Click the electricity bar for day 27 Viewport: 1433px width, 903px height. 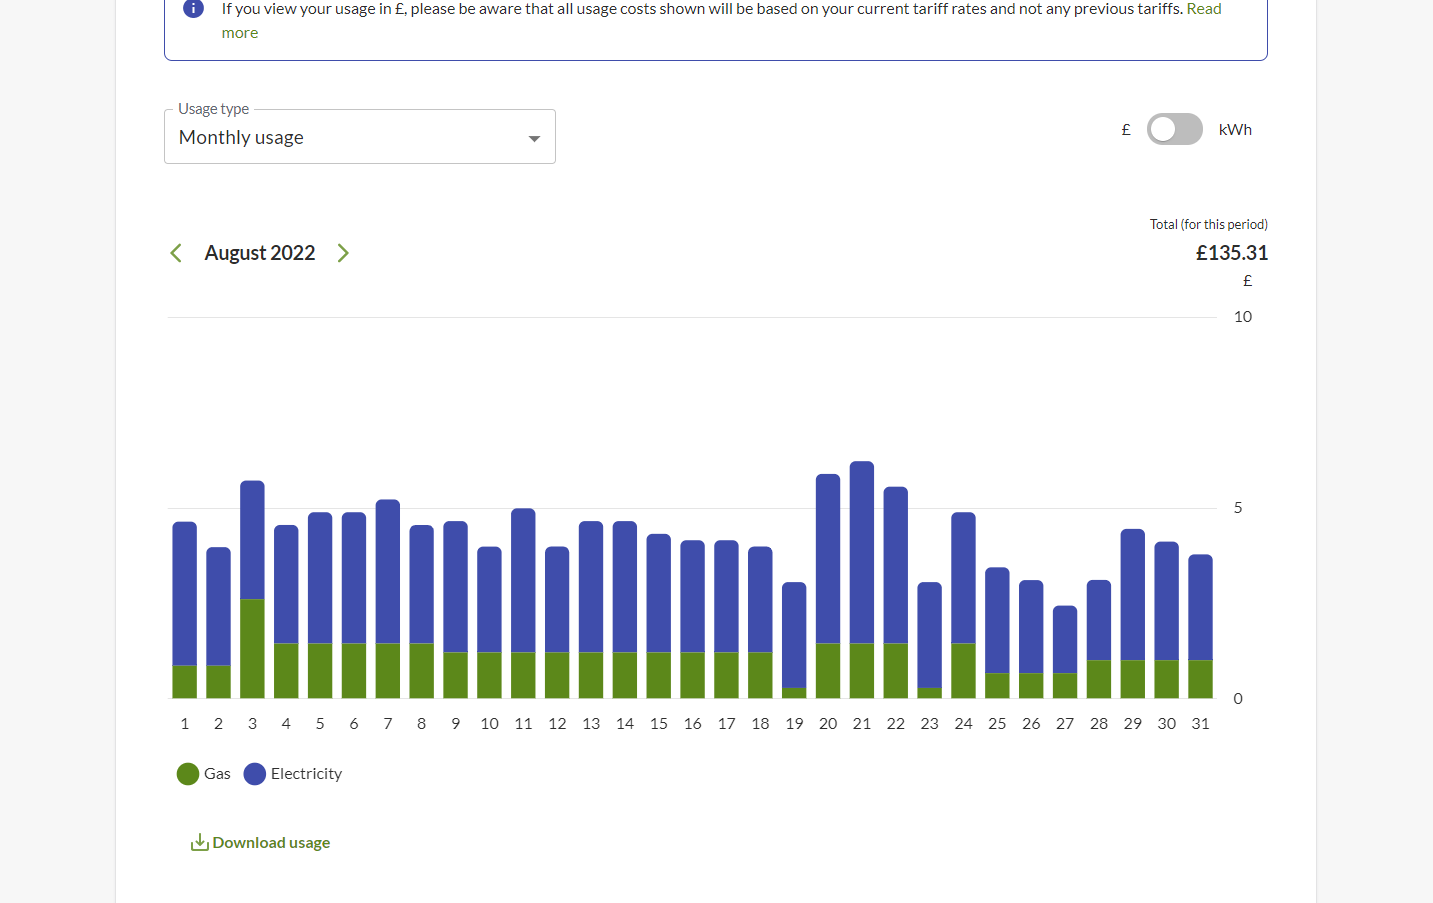pos(1065,640)
